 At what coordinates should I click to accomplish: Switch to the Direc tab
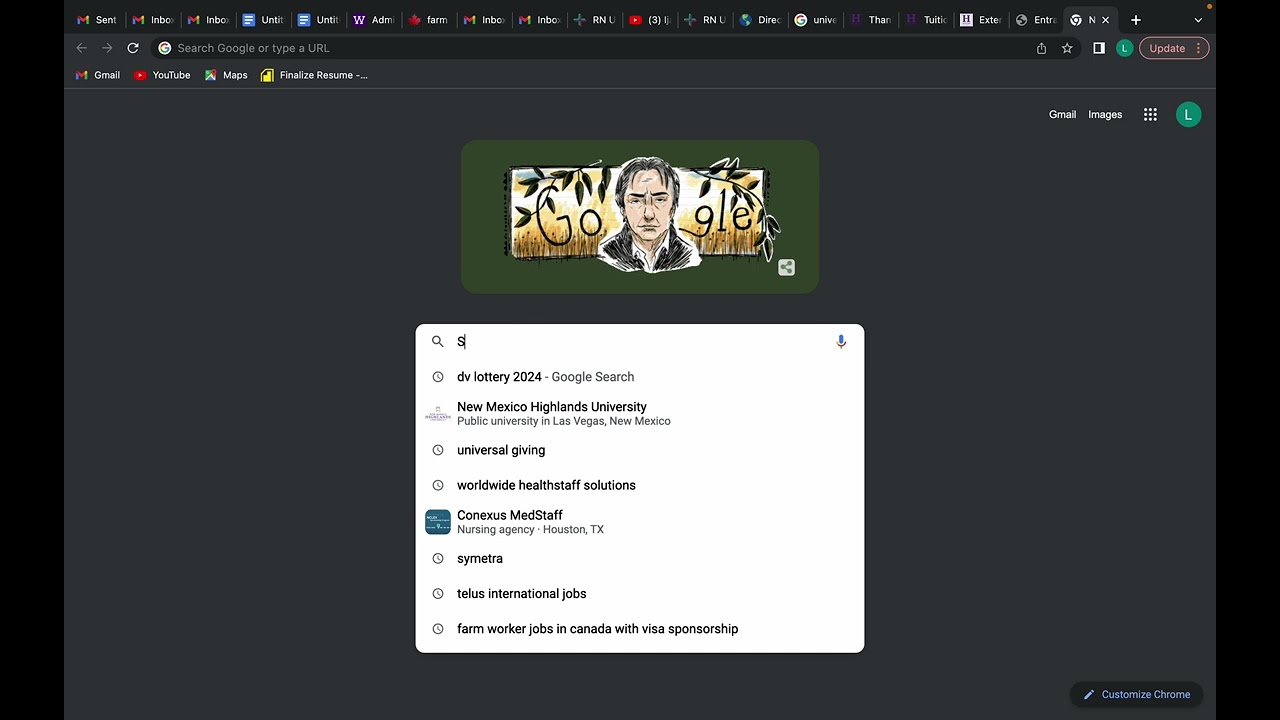click(x=760, y=20)
